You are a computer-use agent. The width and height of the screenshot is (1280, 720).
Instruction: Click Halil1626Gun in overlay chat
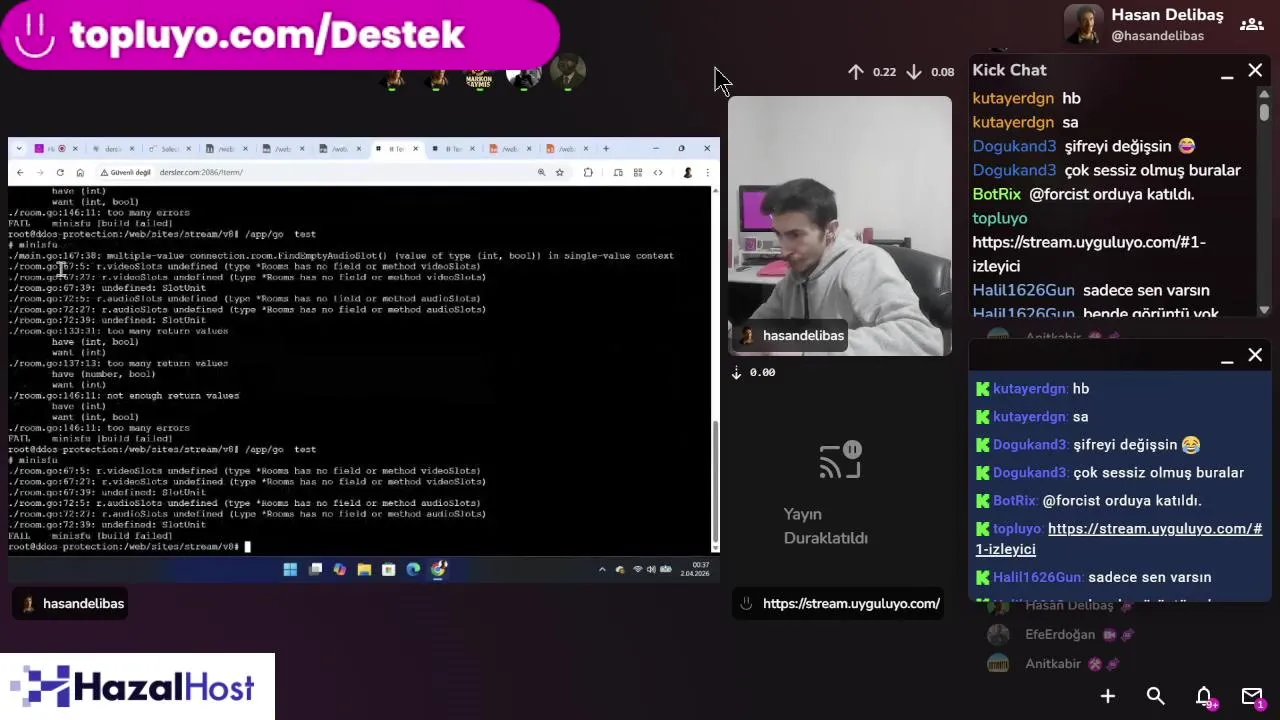point(1037,578)
